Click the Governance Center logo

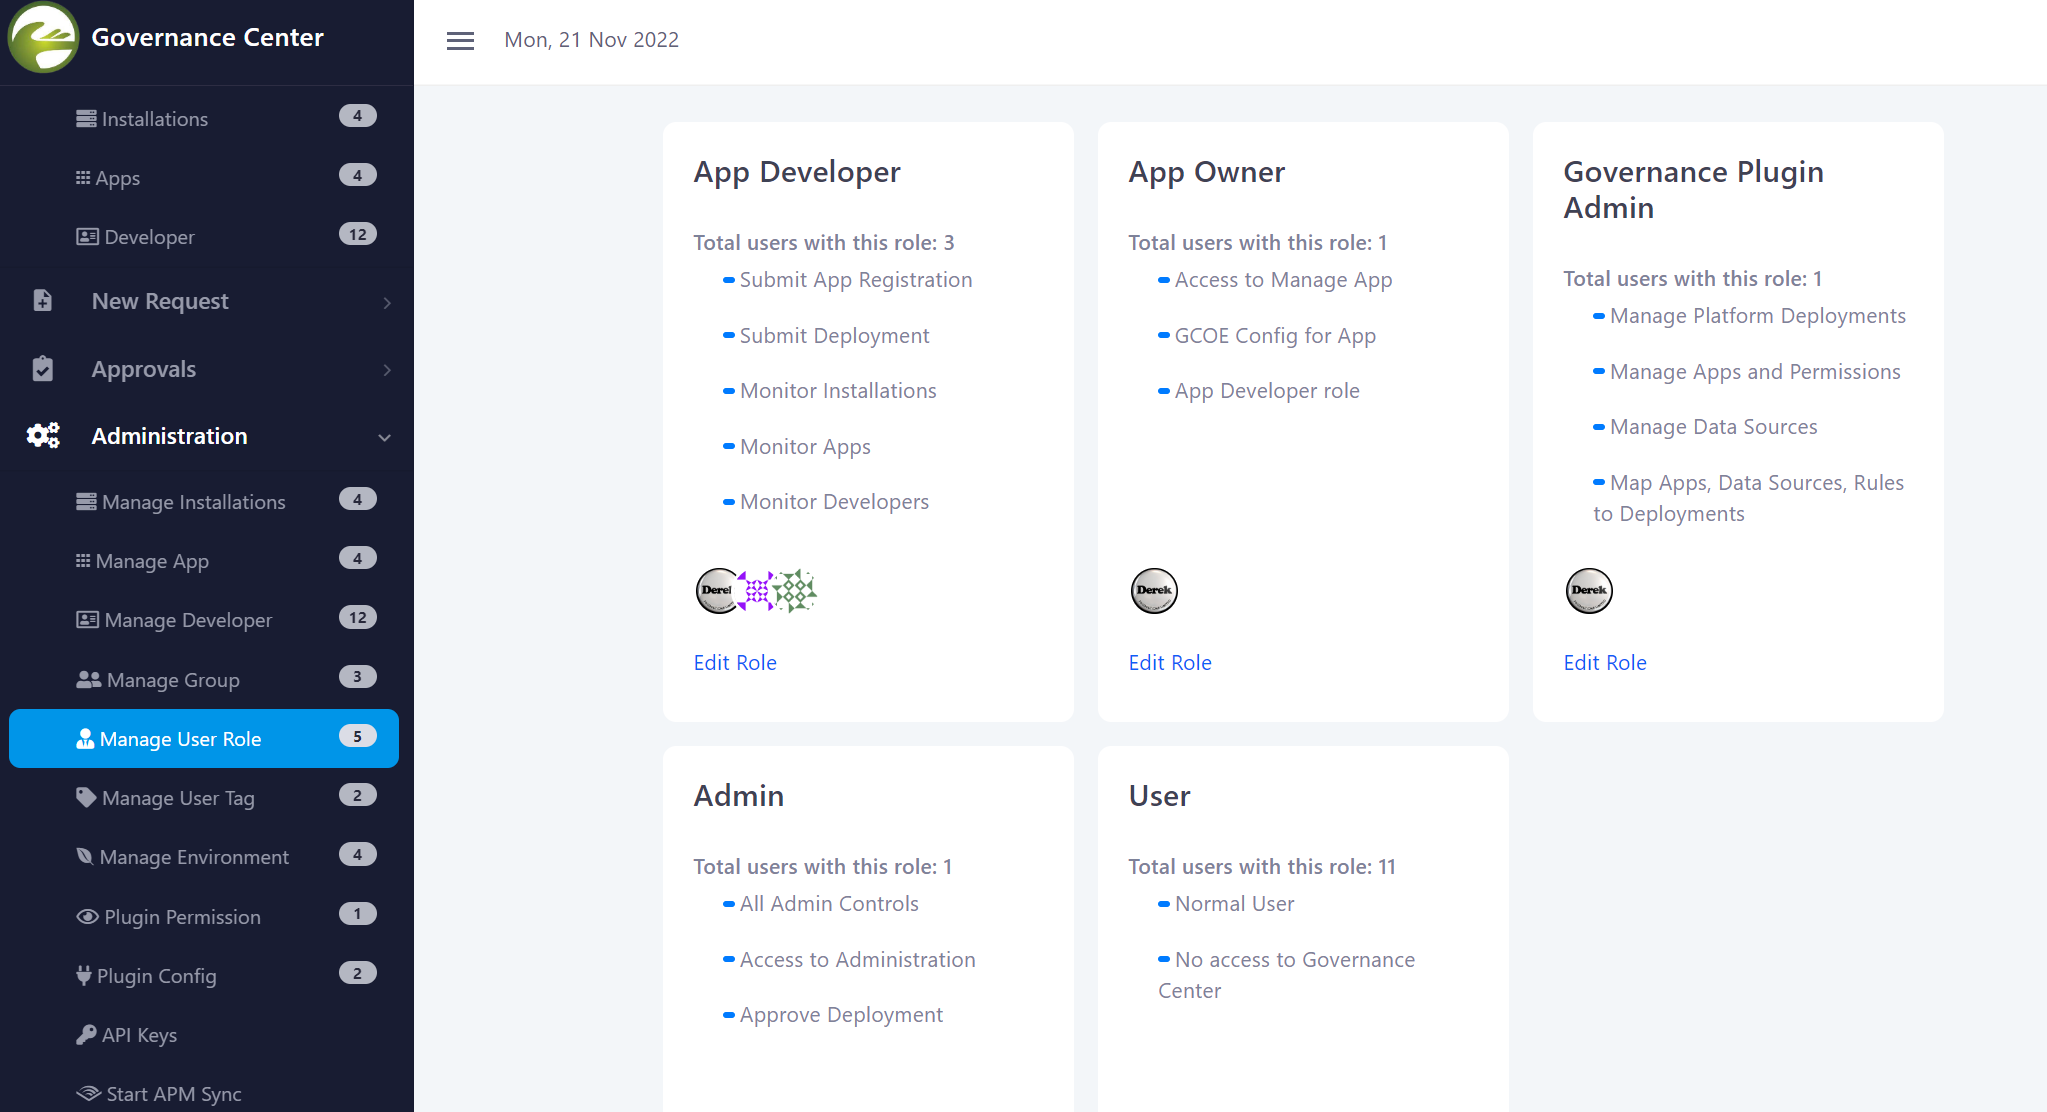click(x=43, y=38)
